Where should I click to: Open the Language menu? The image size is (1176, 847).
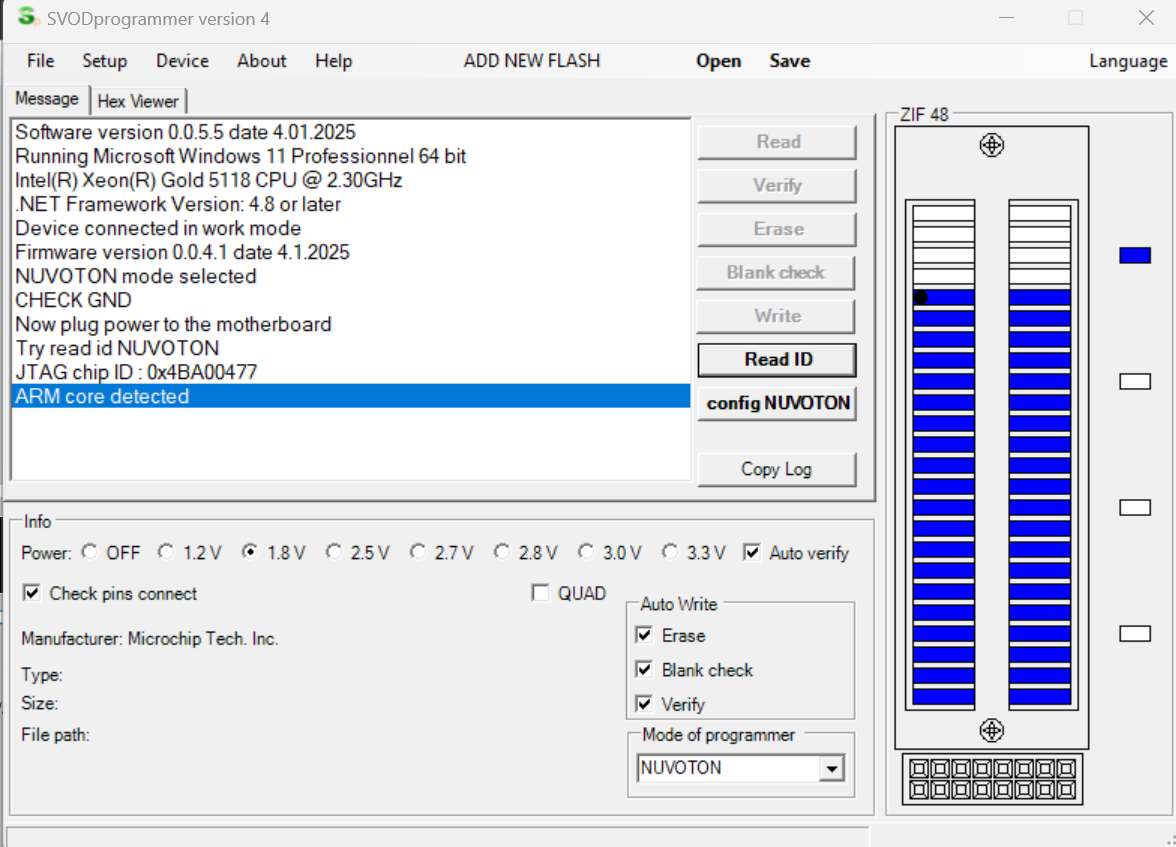[1127, 61]
